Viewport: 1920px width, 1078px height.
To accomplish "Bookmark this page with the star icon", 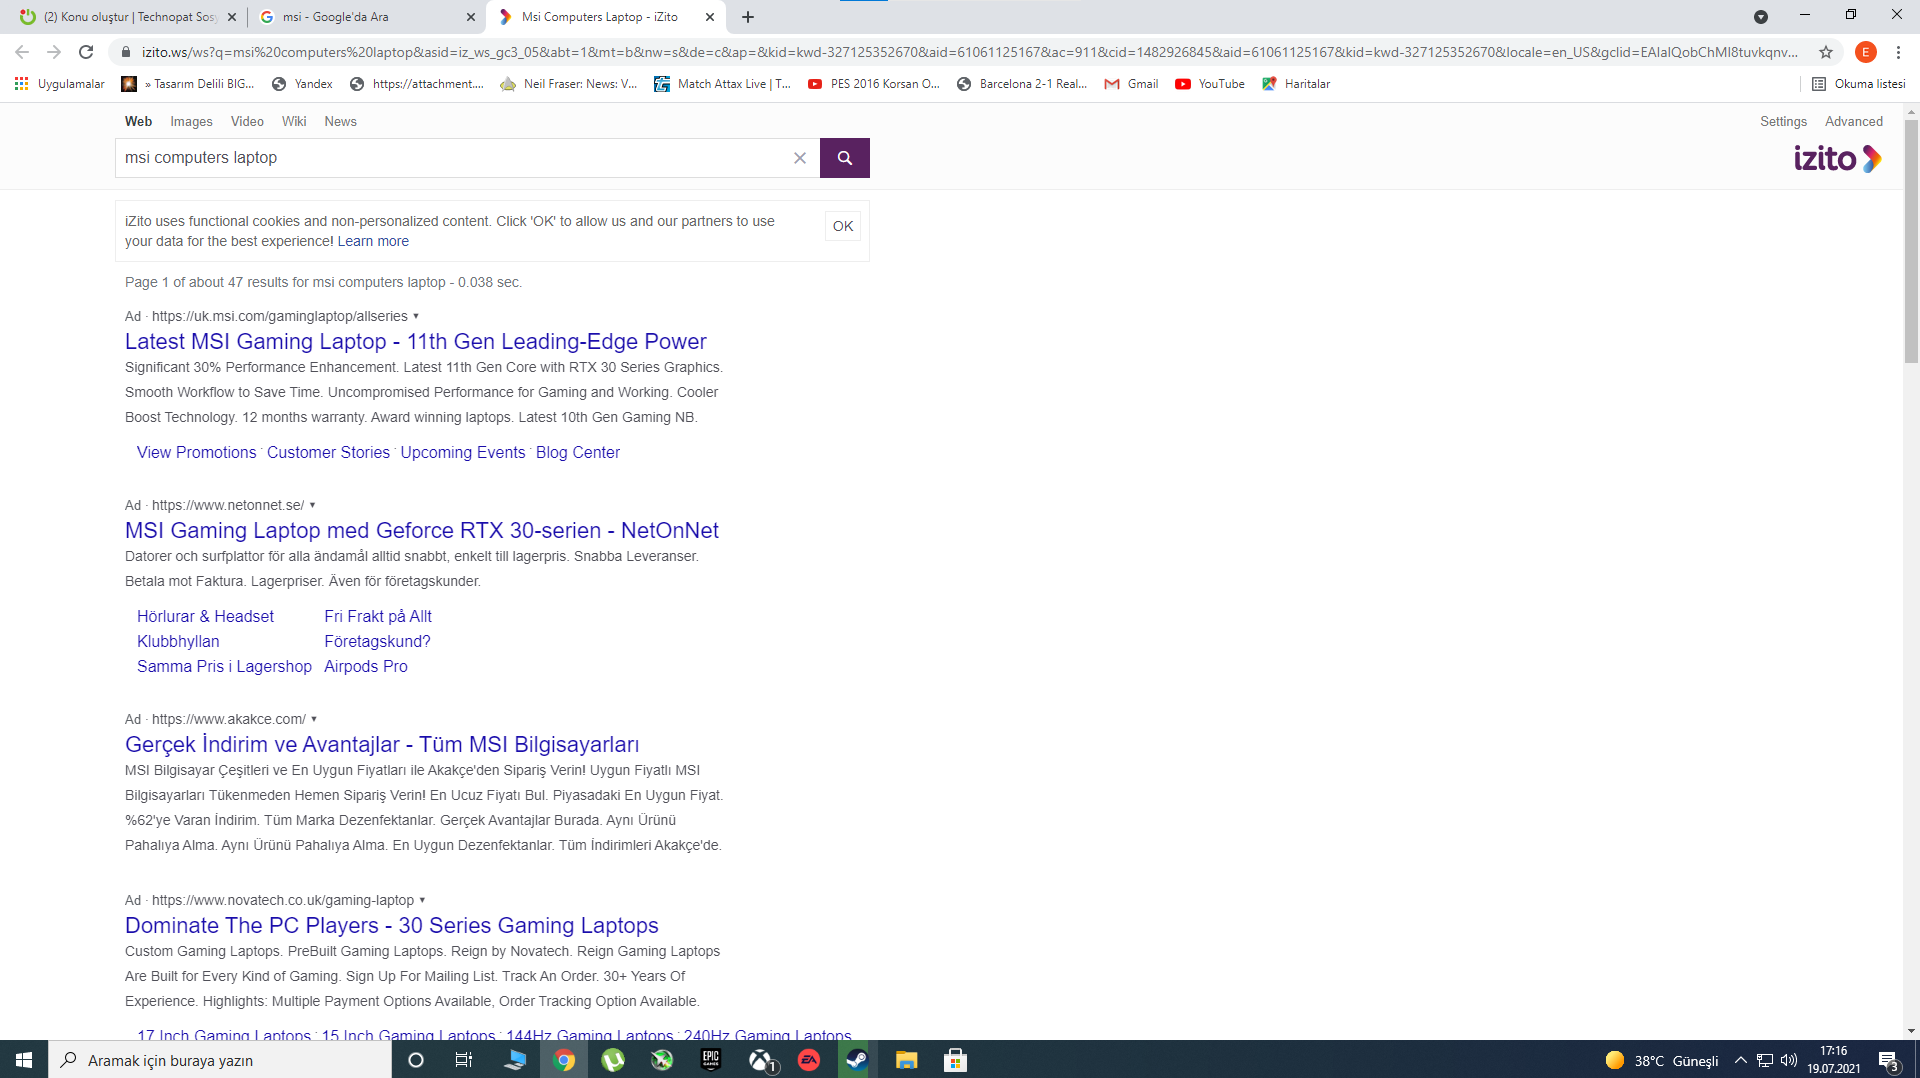I will coord(1826,52).
